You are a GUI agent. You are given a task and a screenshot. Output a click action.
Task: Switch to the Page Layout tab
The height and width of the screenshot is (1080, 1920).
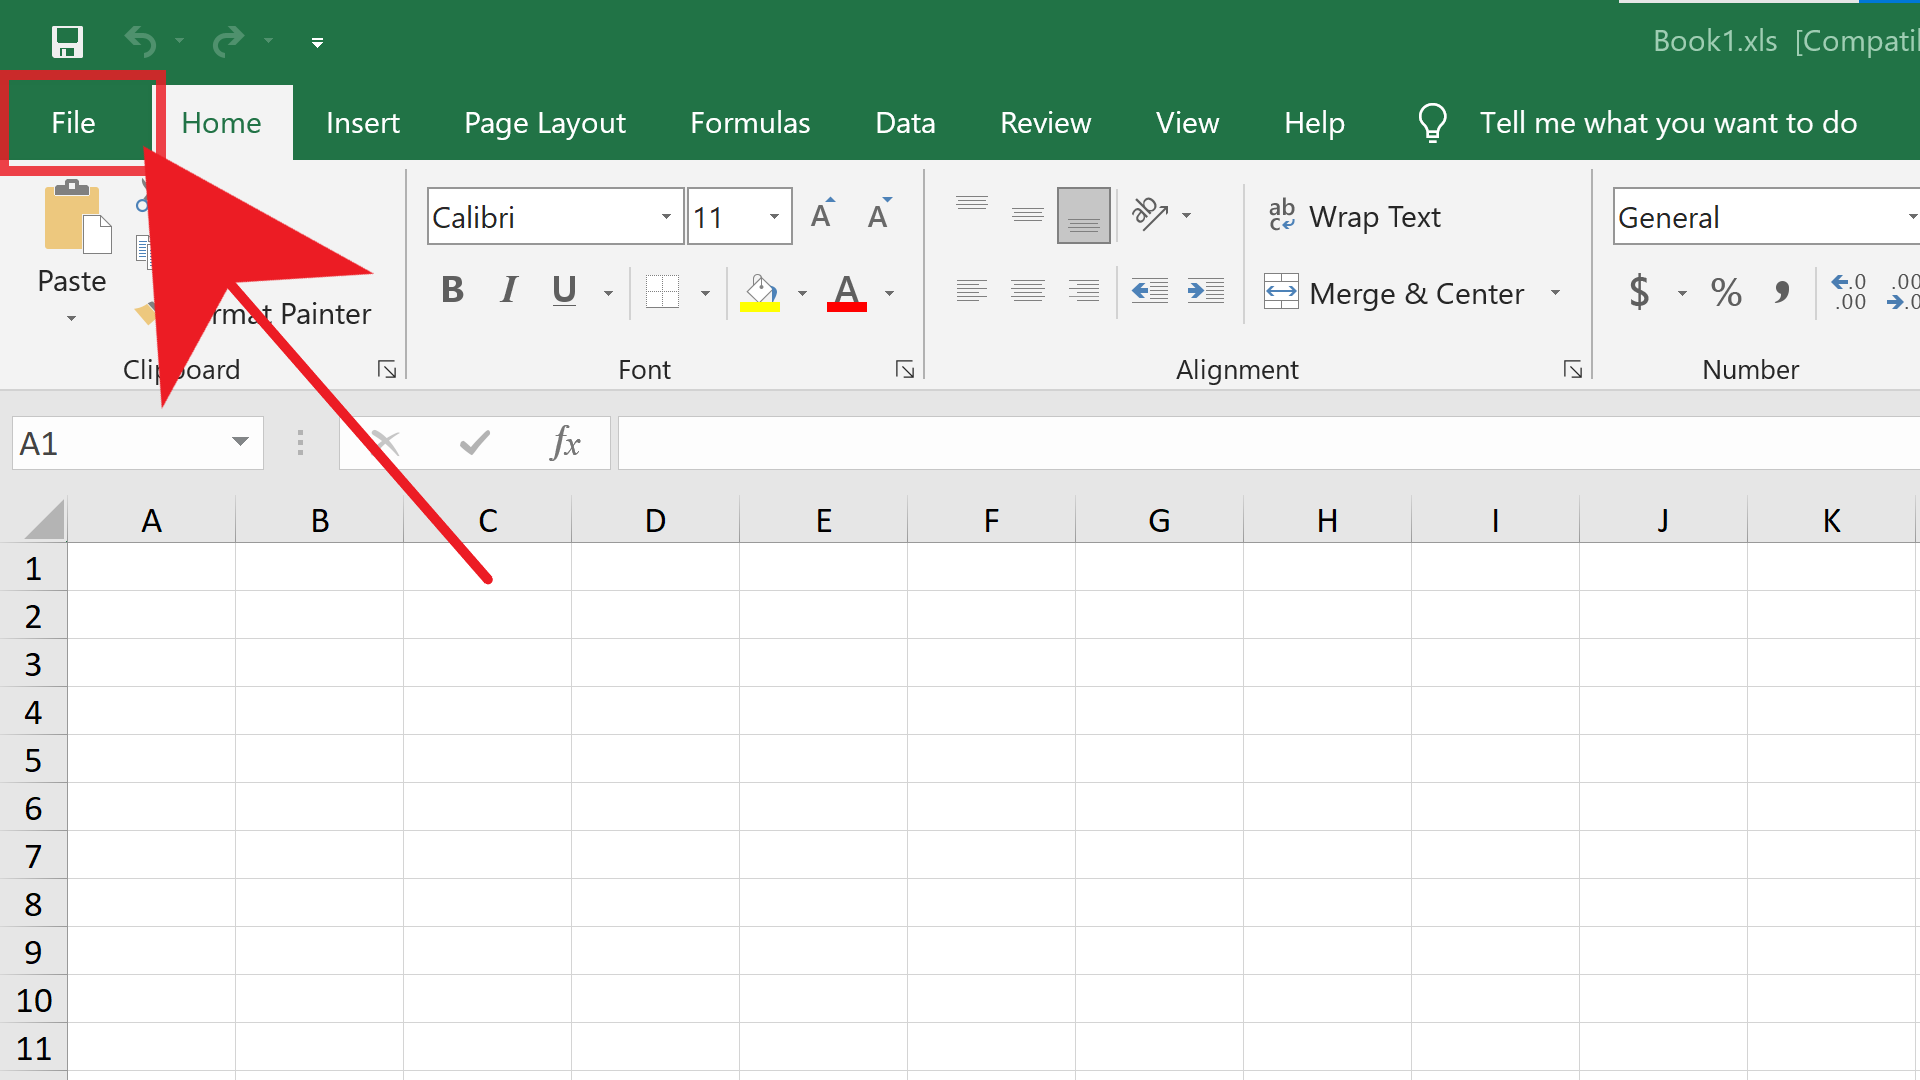[x=545, y=123]
